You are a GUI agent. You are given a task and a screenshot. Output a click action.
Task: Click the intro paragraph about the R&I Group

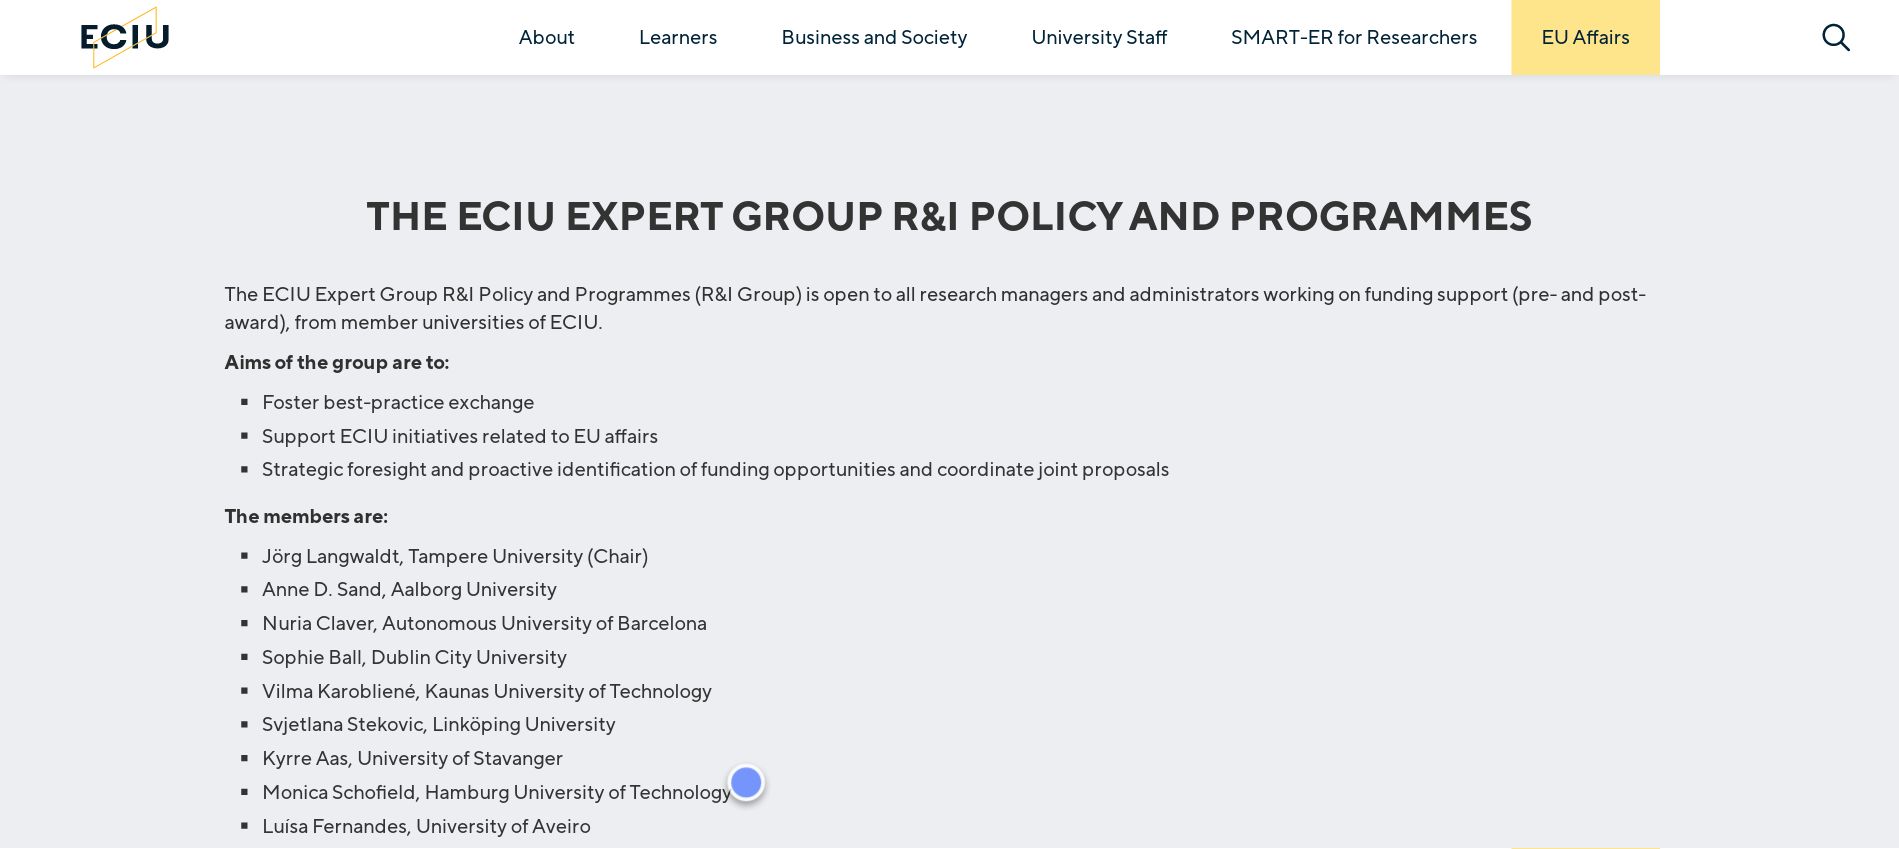(935, 308)
